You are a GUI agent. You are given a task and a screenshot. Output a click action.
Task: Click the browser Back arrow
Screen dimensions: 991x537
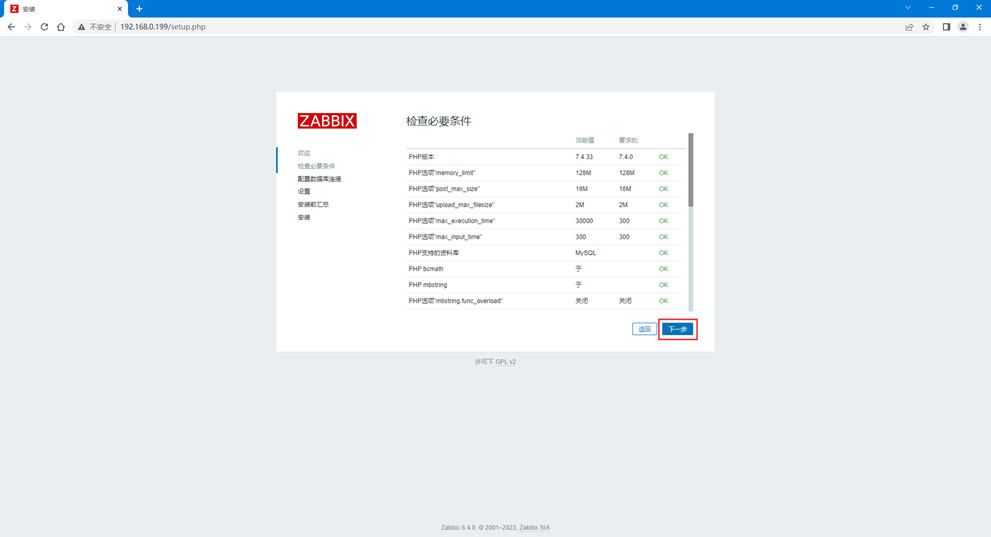pyautogui.click(x=11, y=27)
